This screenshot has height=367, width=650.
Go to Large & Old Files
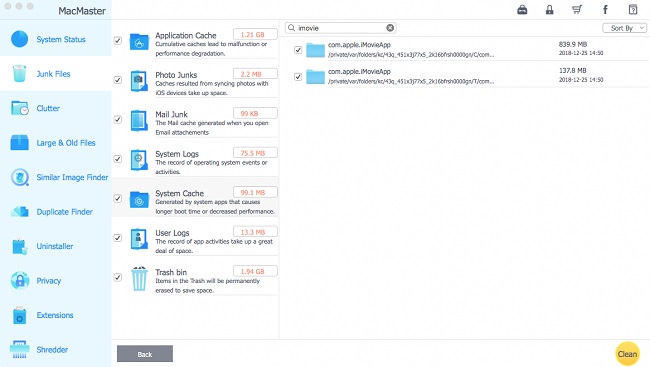[66, 143]
